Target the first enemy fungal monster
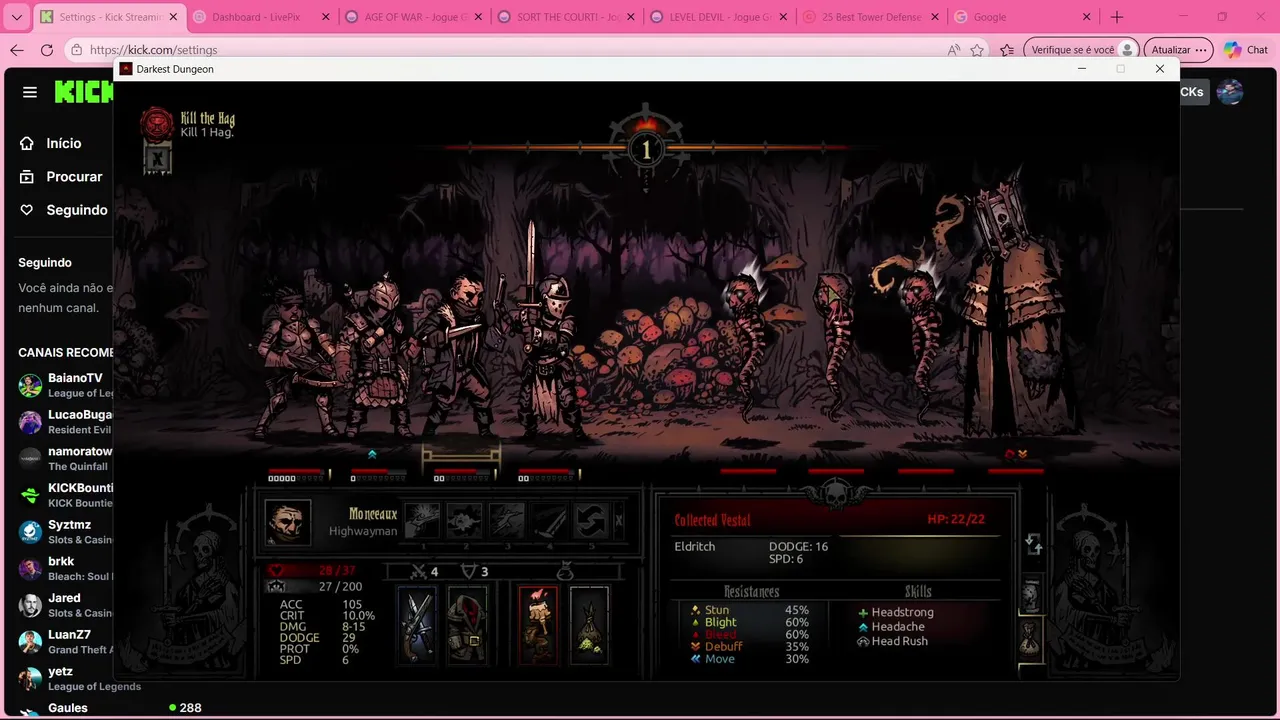Screen dimensions: 1280x720 pos(745,345)
